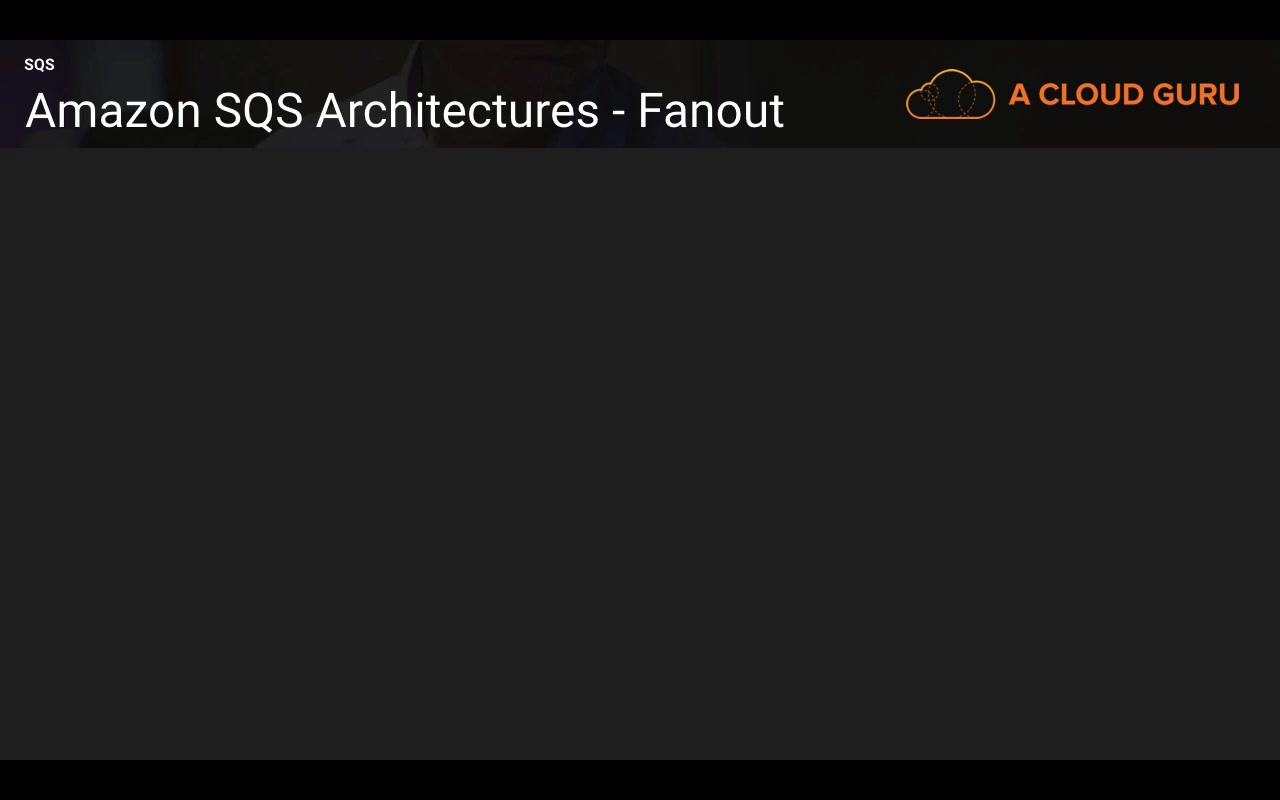Click the word CLOUD in the orange logo text
This screenshot has width=1280, height=800.
point(1090,95)
